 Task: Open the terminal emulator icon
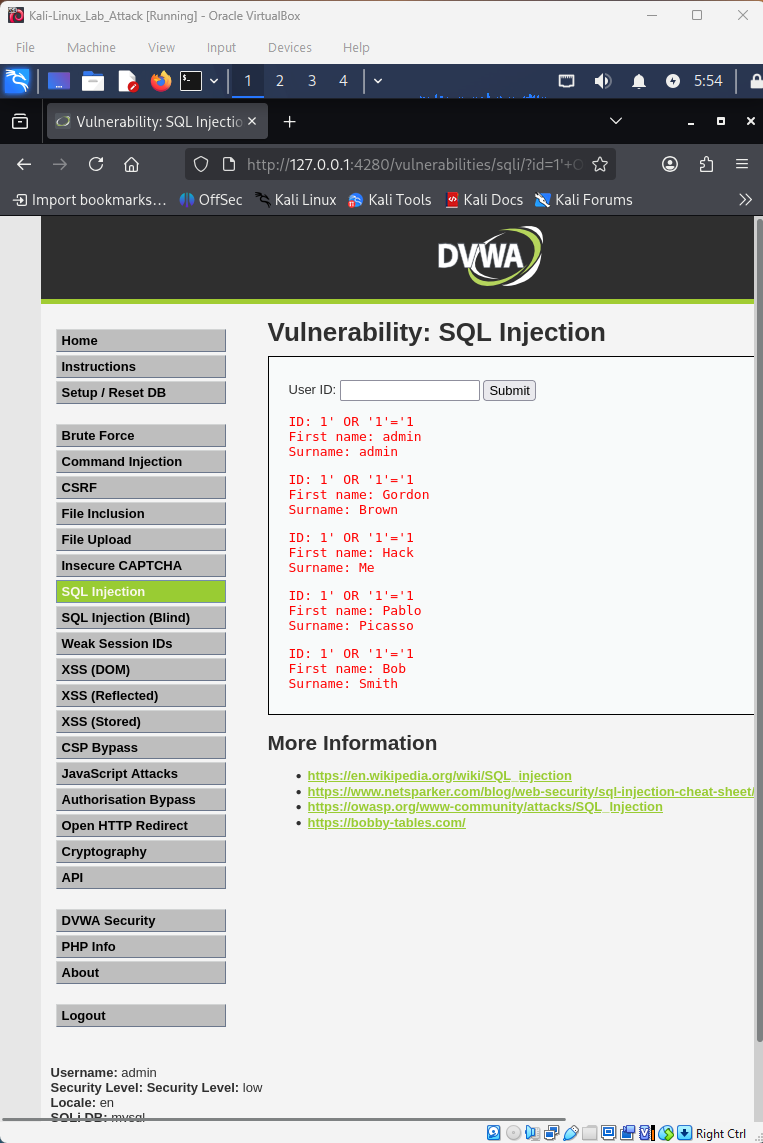click(x=191, y=80)
